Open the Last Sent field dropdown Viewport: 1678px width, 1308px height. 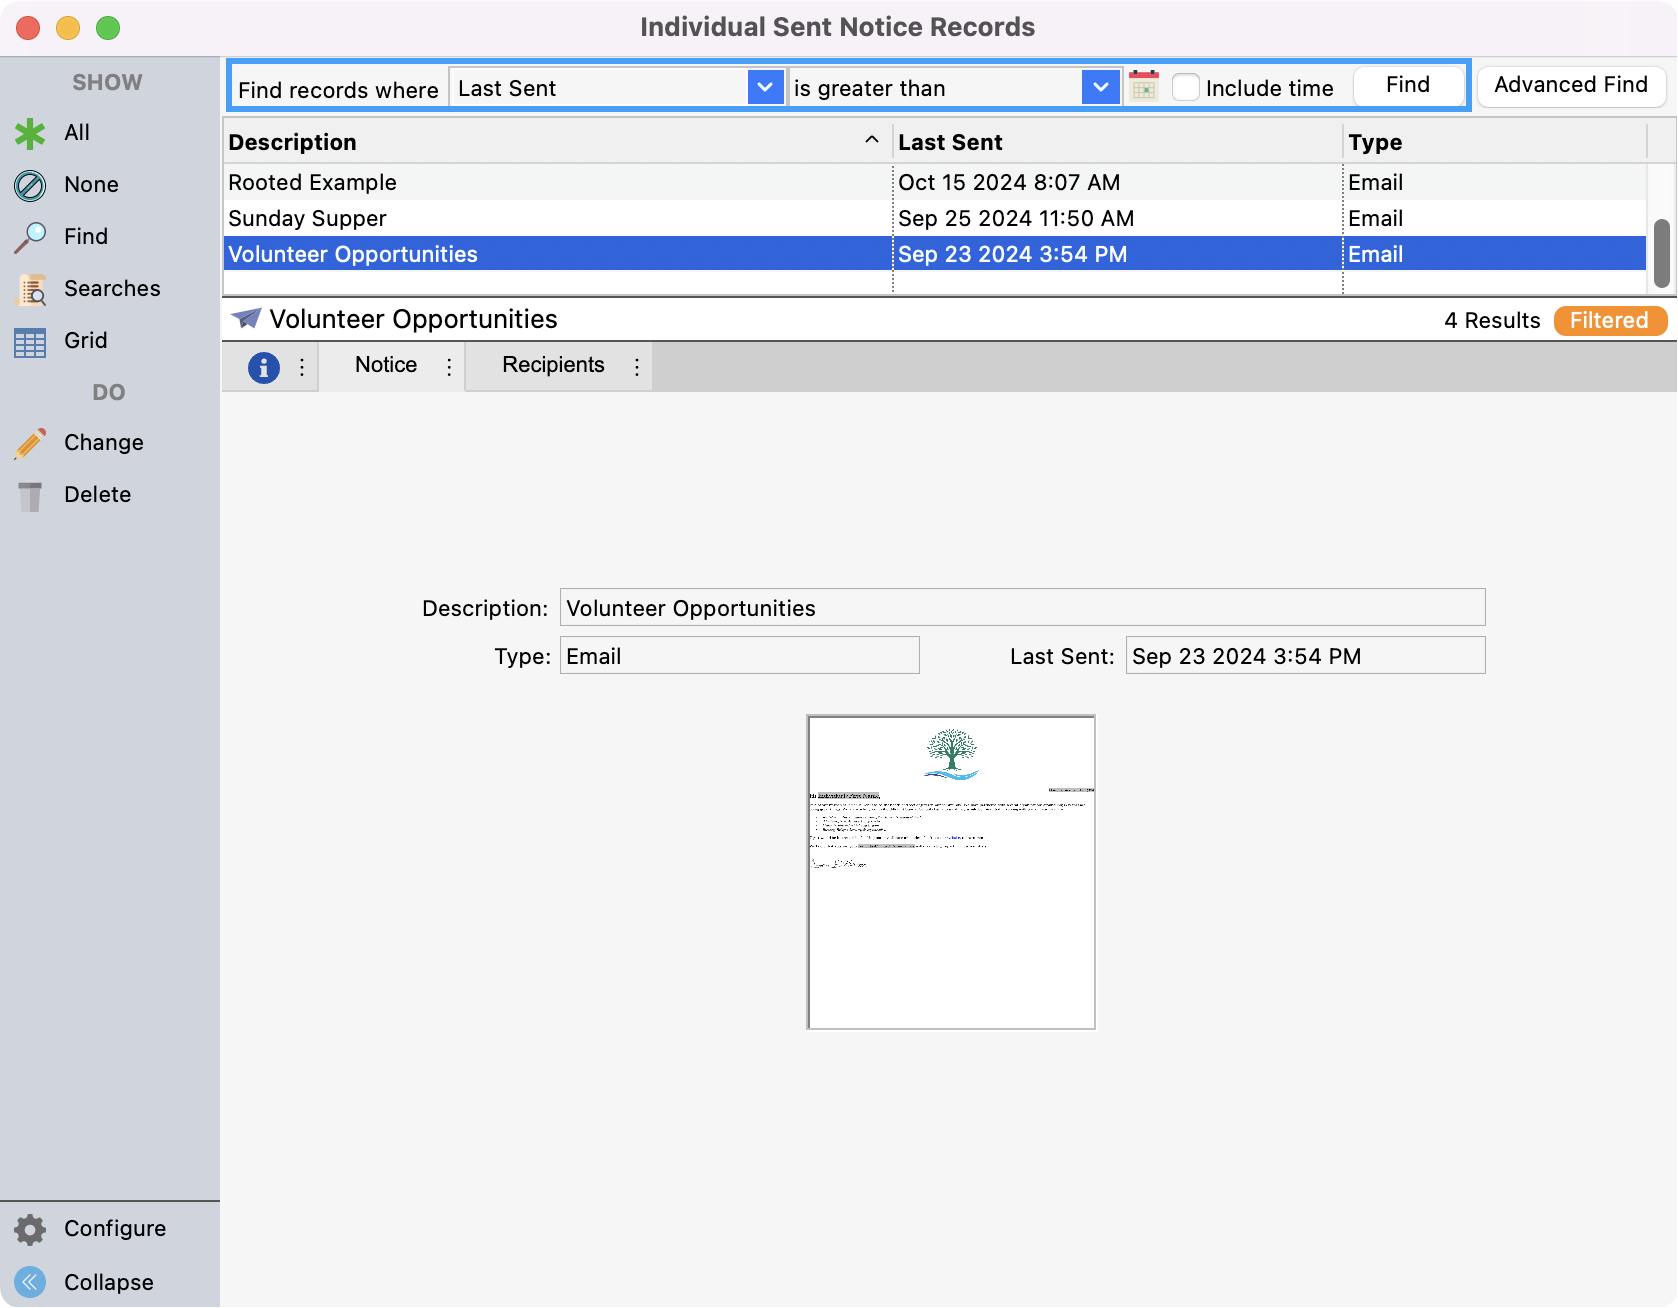pos(765,87)
